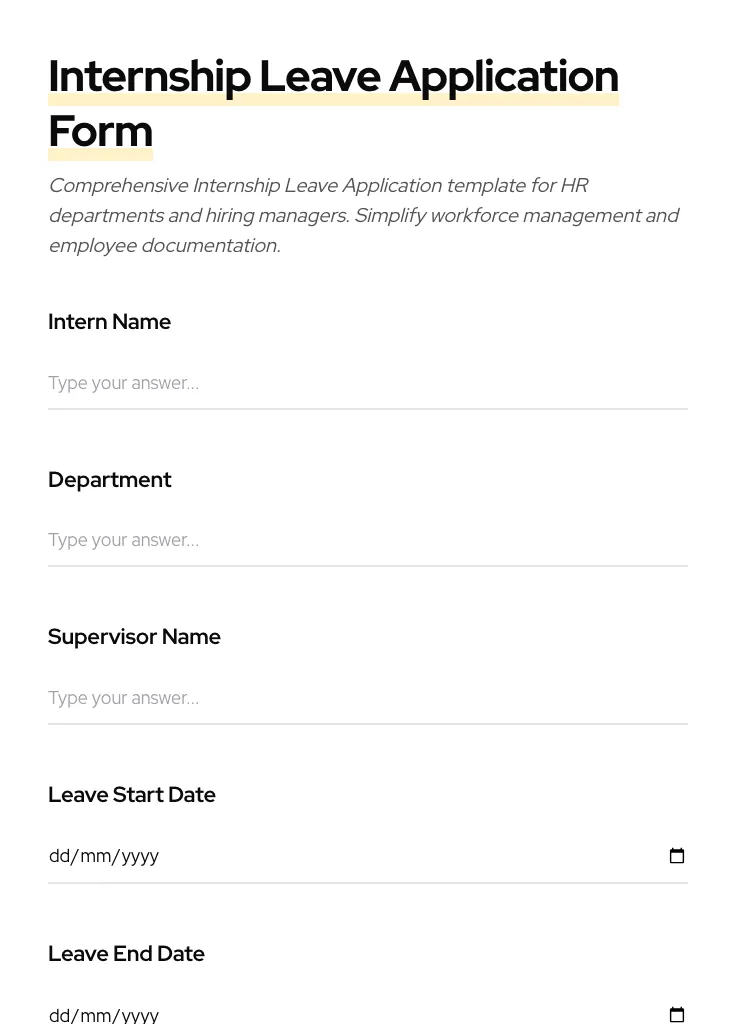The height and width of the screenshot is (1024, 736).
Task: Click the italic form description paragraph
Action: tap(364, 215)
